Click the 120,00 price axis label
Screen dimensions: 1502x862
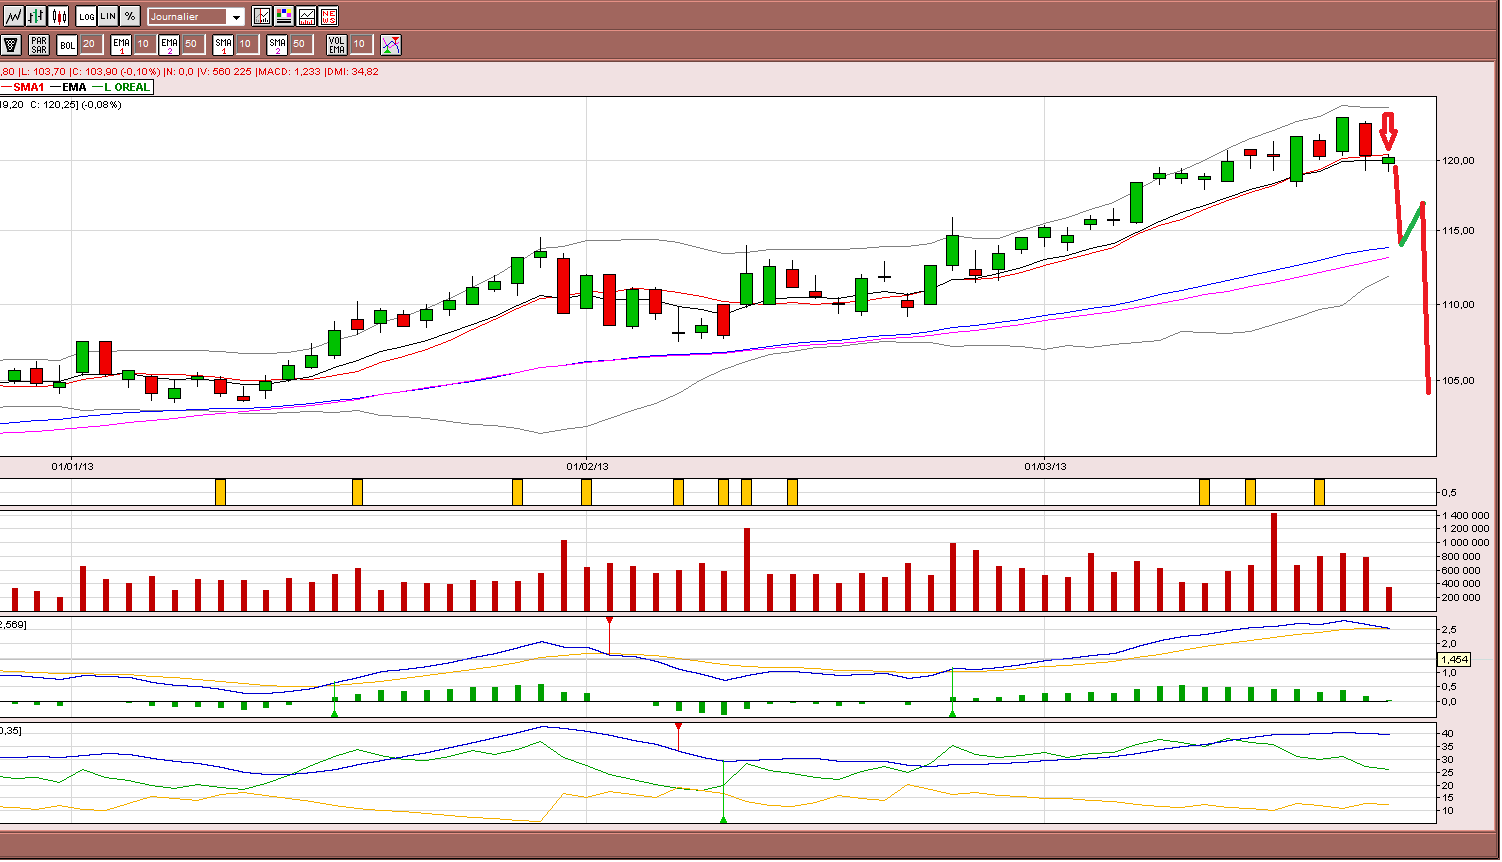(x=1458, y=160)
